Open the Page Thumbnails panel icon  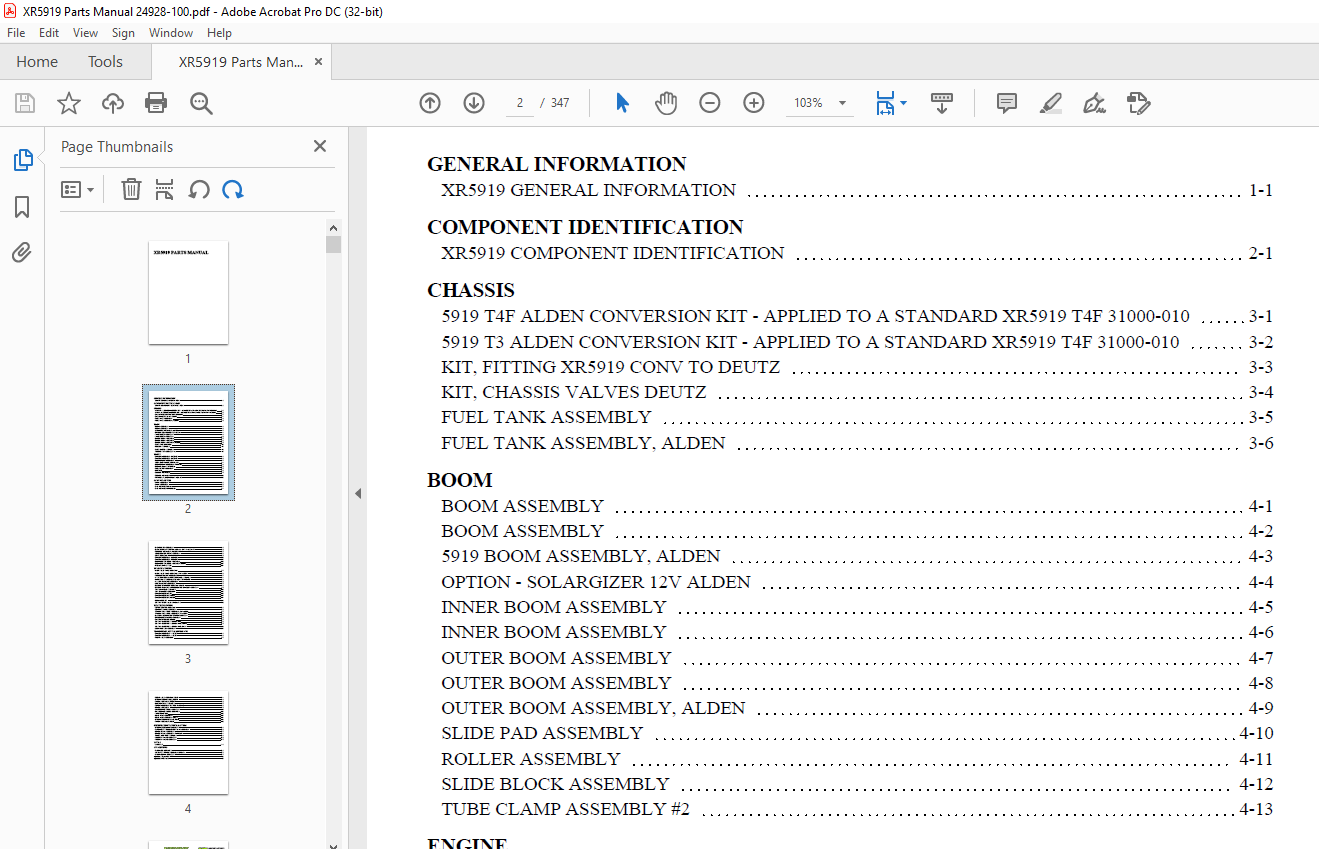22,160
